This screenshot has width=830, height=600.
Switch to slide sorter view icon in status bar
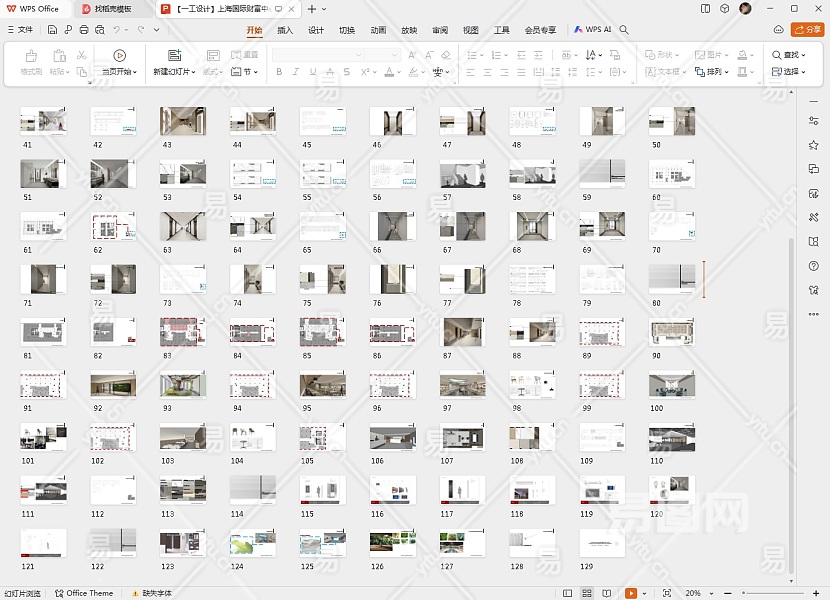click(587, 593)
